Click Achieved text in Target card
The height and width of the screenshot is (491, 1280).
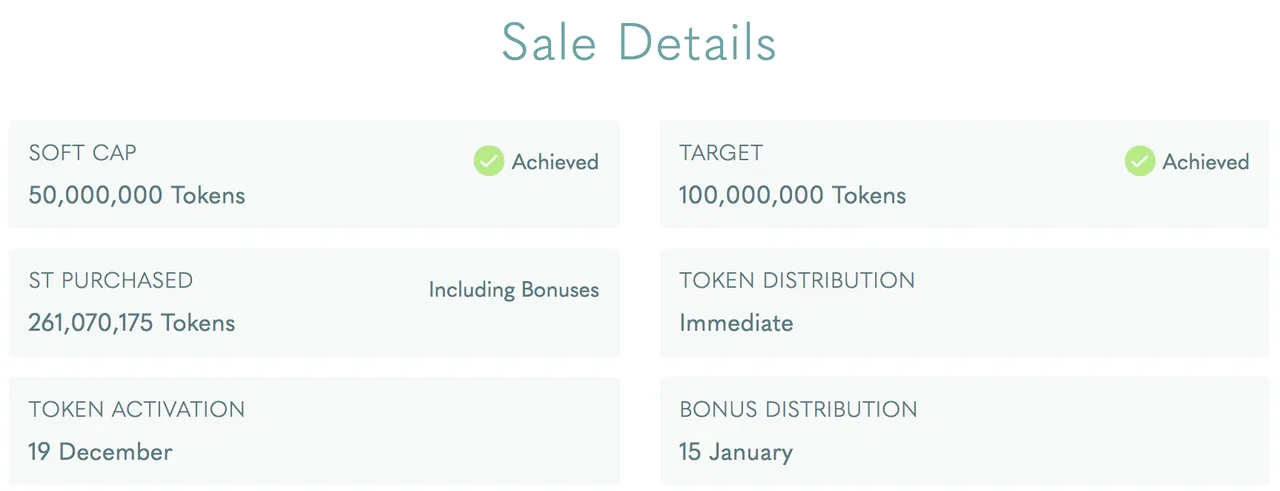(x=1206, y=162)
